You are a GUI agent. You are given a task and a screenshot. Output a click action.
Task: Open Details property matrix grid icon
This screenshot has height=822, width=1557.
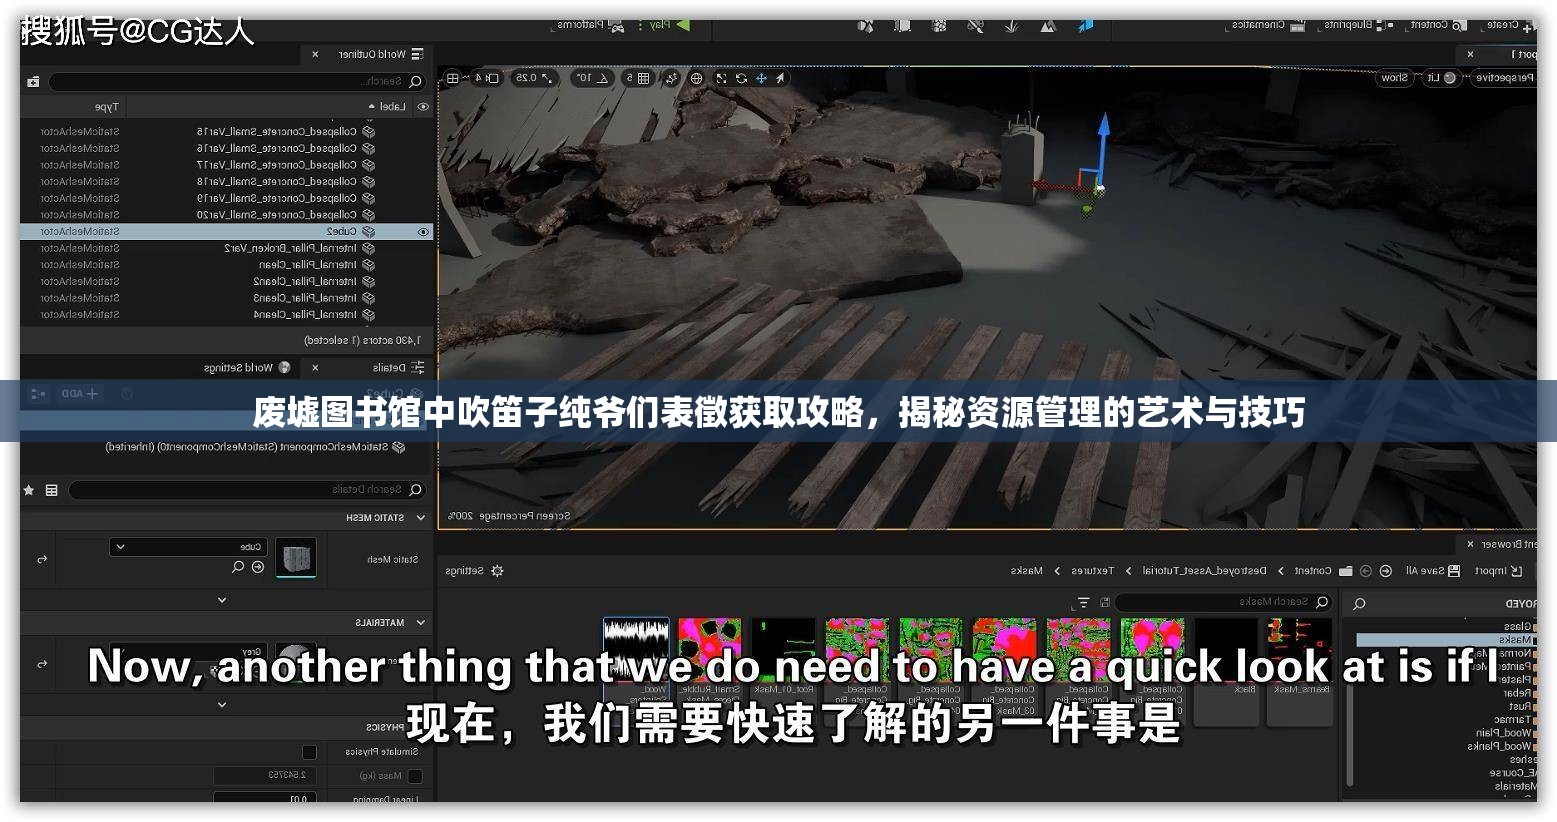[x=52, y=490]
